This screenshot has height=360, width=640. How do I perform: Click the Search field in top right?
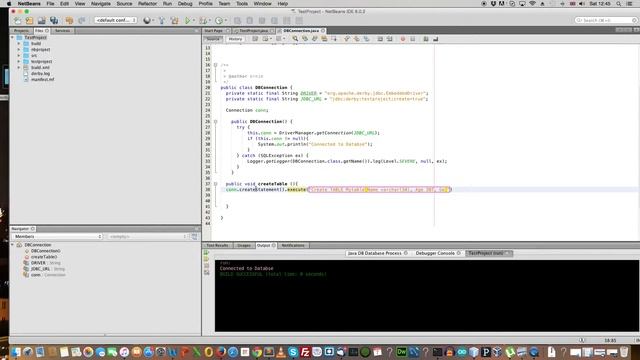click(606, 20)
